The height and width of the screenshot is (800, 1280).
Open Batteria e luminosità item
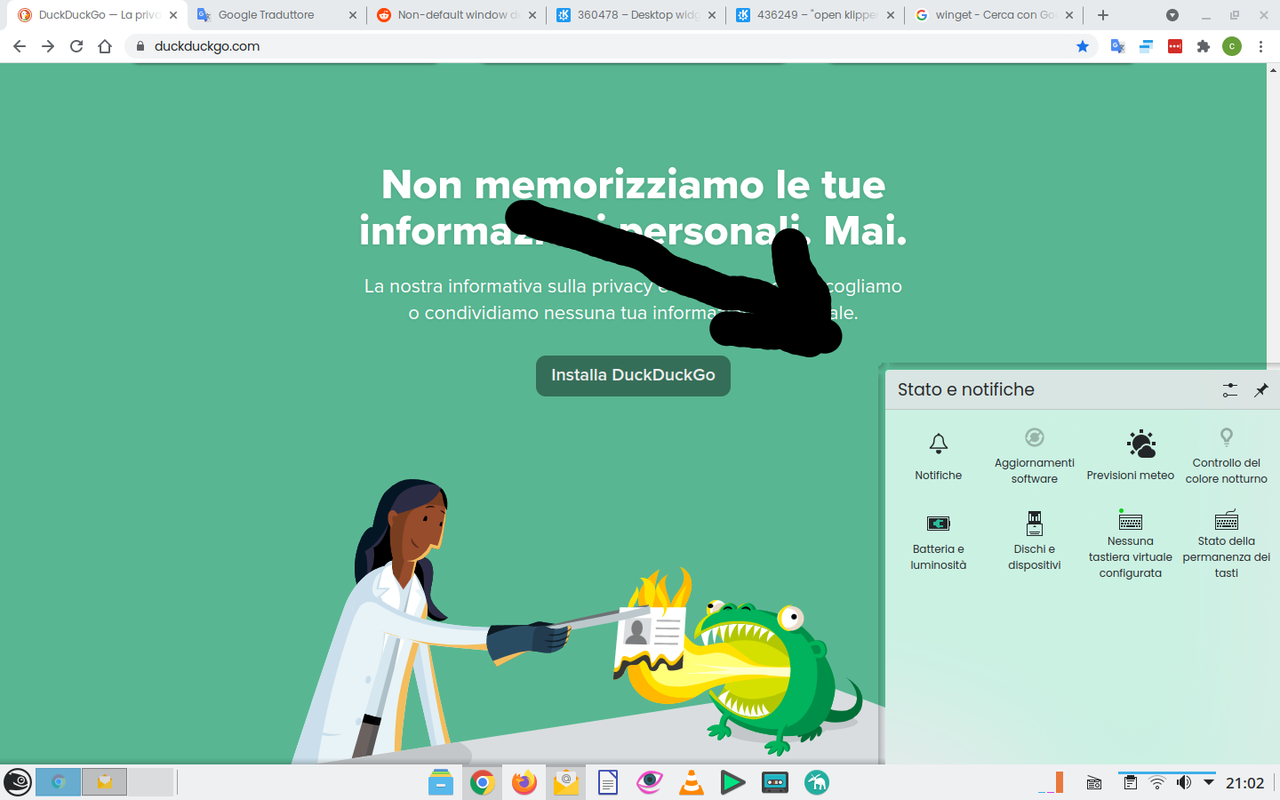tap(938, 541)
